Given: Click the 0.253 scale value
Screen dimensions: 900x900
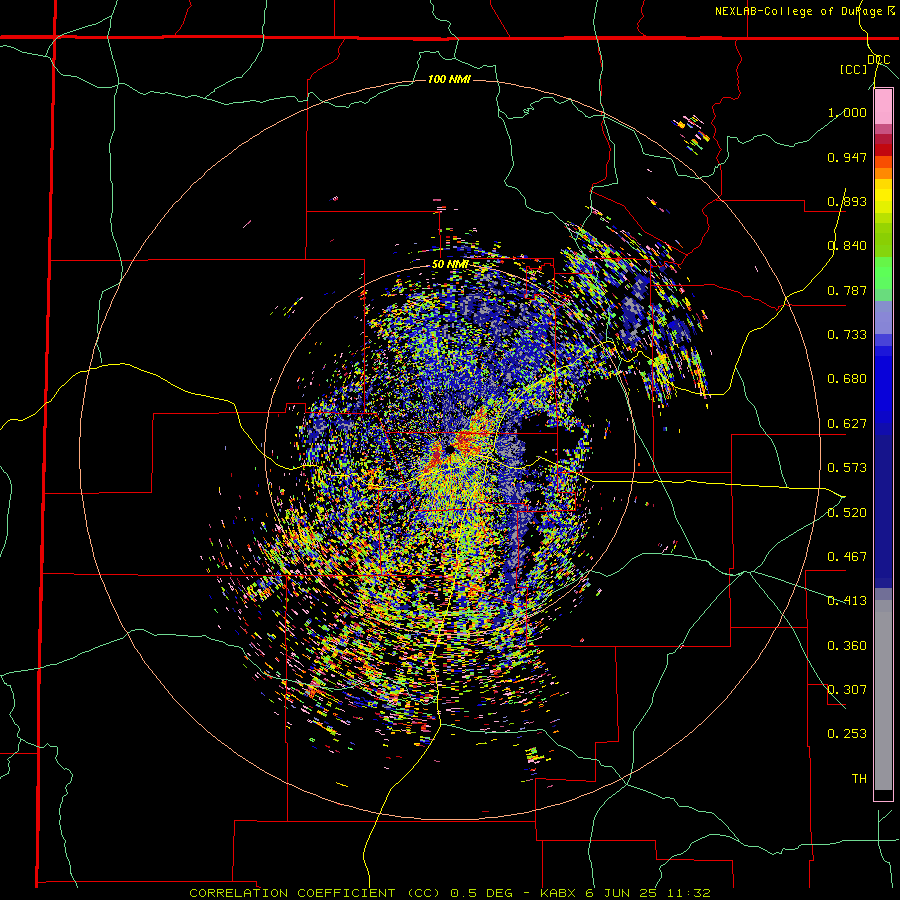Looking at the screenshot, I should pyautogui.click(x=847, y=734).
